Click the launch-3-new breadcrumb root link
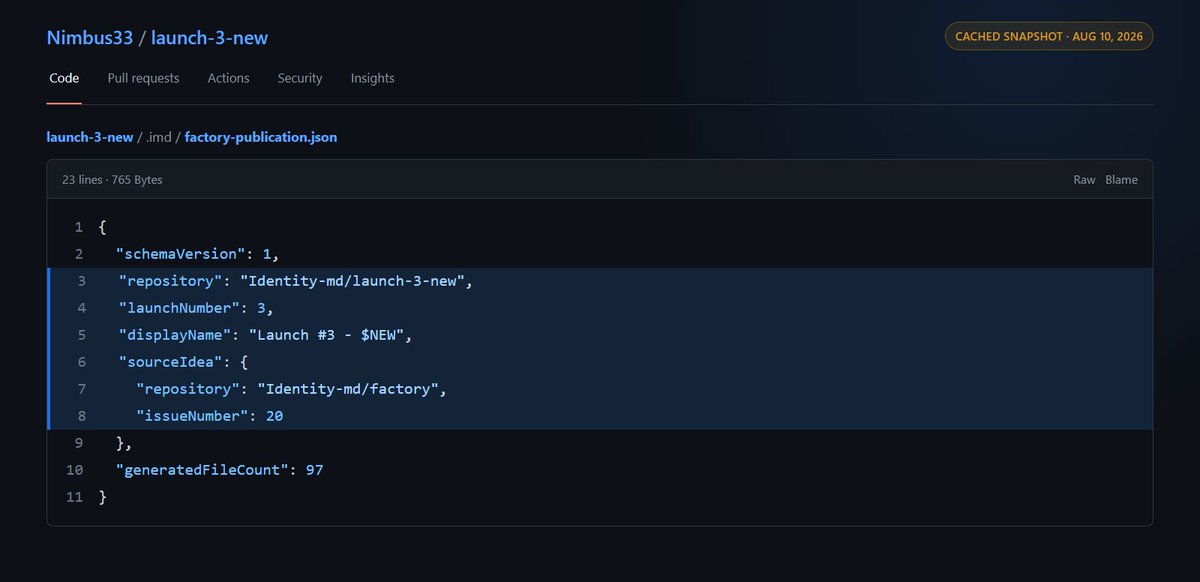This screenshot has width=1200, height=582. point(90,137)
